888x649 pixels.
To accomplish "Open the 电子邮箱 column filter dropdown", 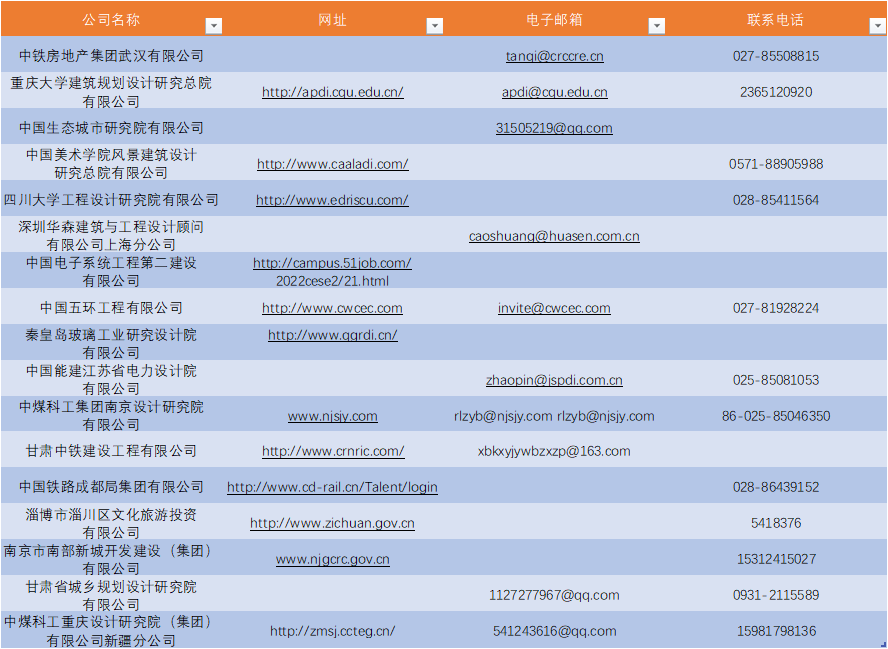I will 656,26.
